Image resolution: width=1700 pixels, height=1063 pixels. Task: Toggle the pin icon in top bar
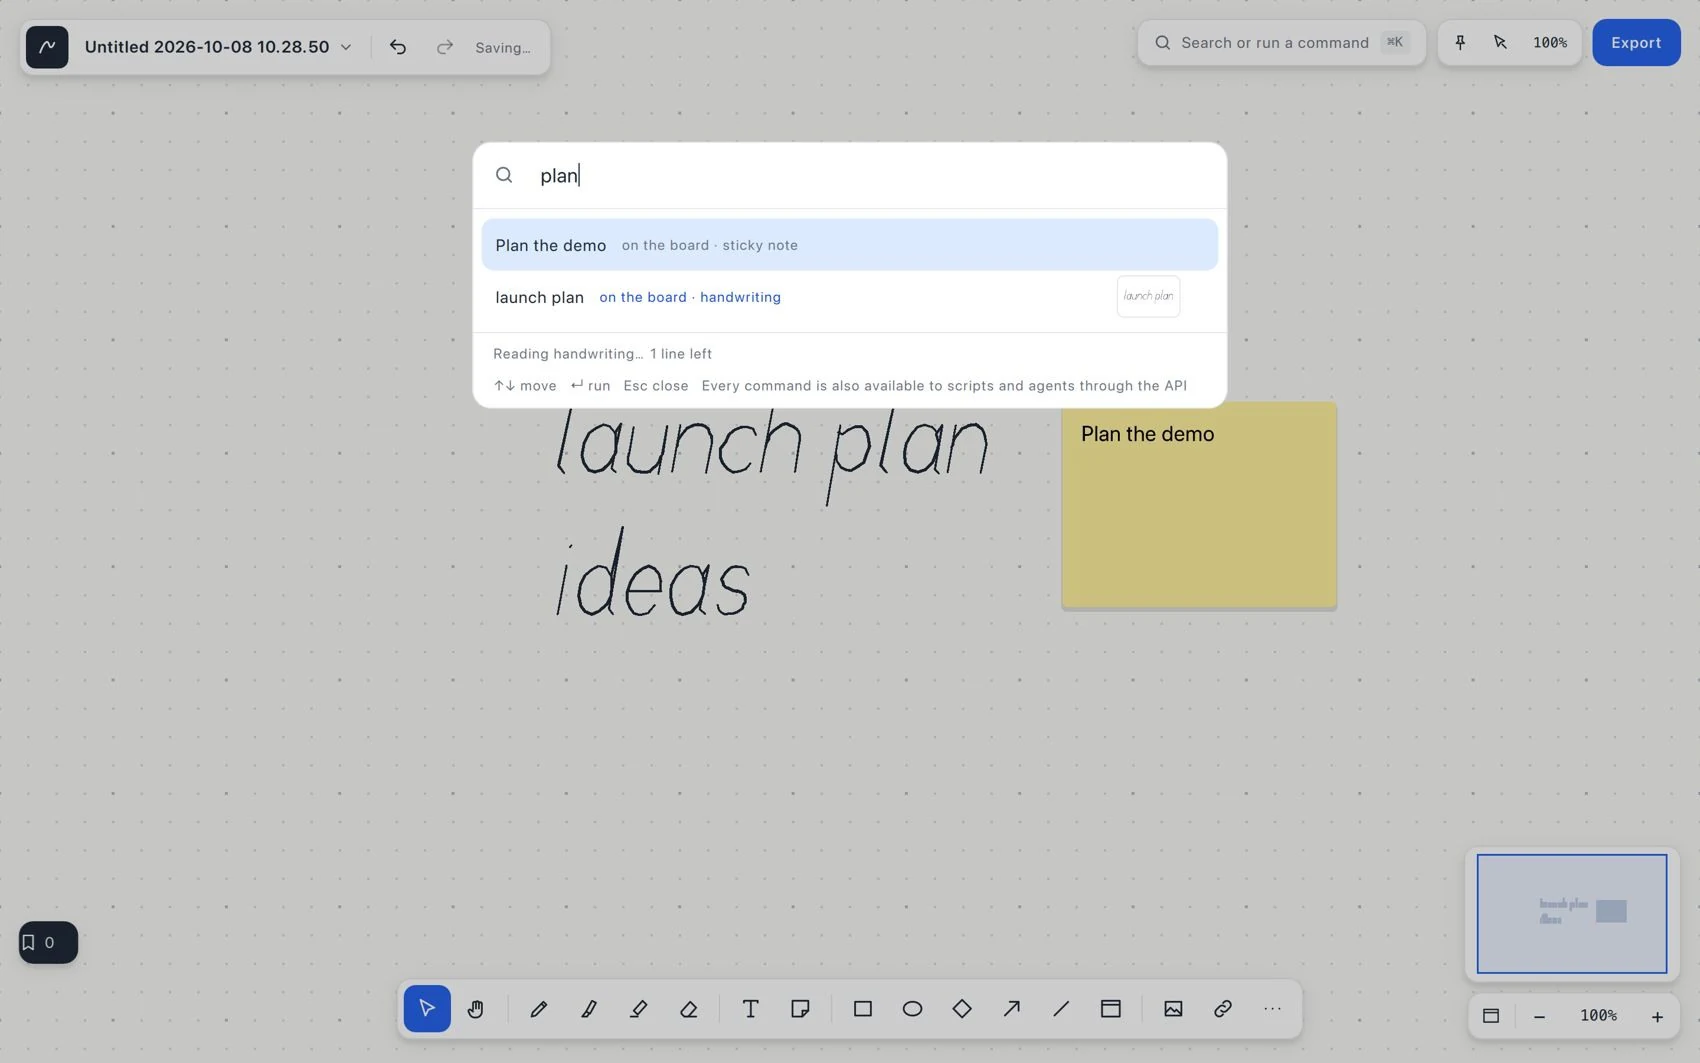point(1460,42)
